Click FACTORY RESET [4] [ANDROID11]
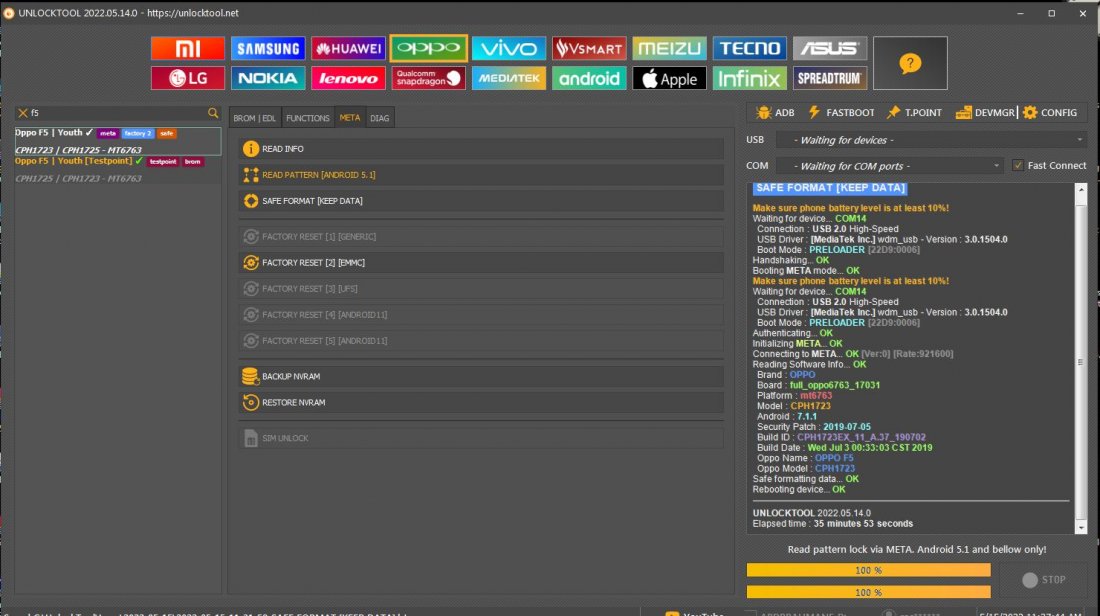Screen dimensions: 1100x616 [481, 314]
